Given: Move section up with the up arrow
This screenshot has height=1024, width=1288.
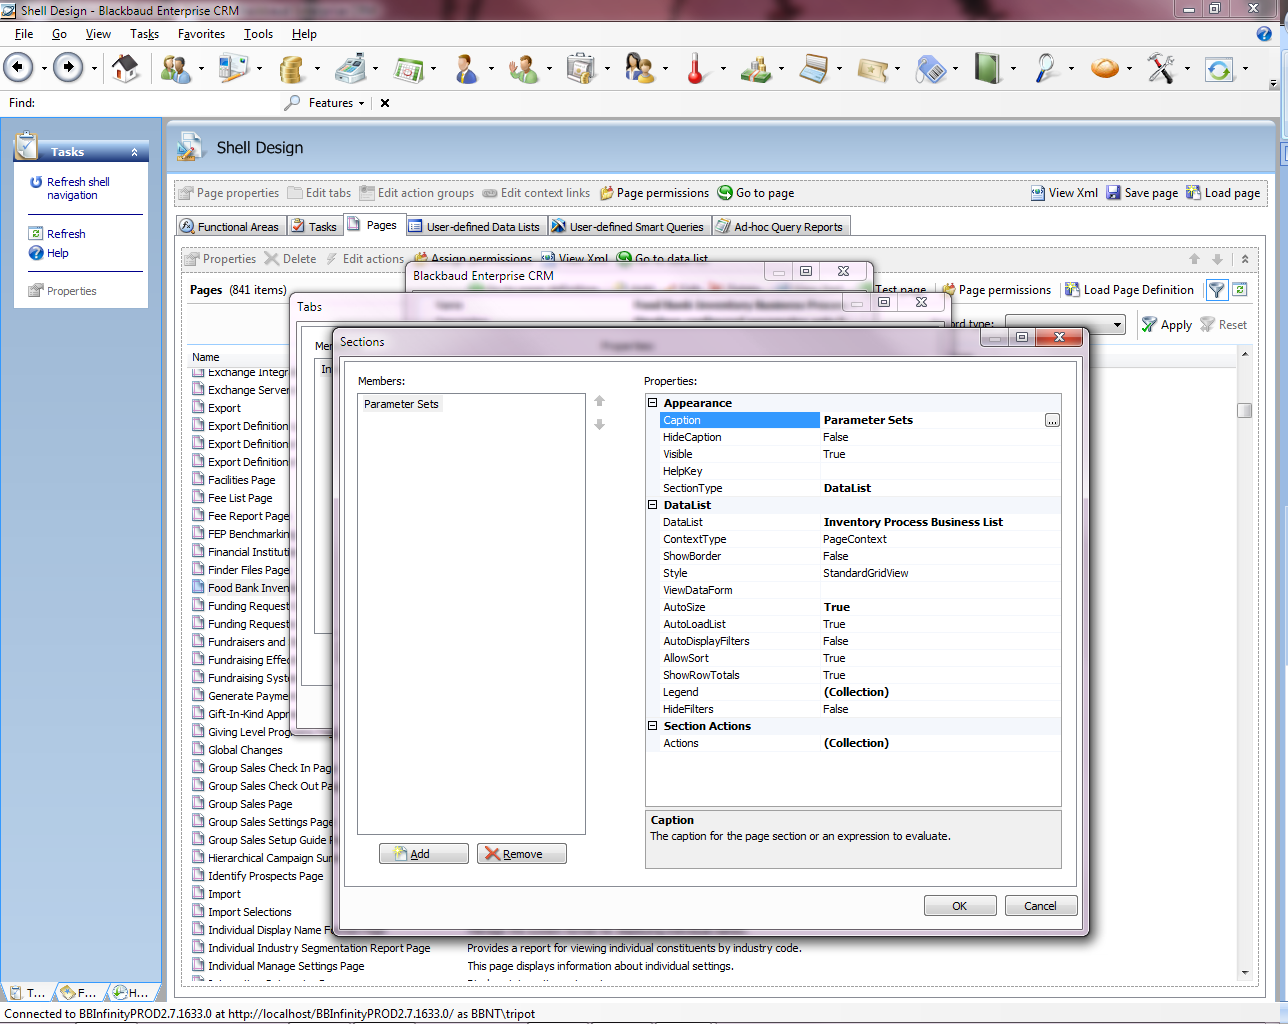Looking at the screenshot, I should coord(600,401).
